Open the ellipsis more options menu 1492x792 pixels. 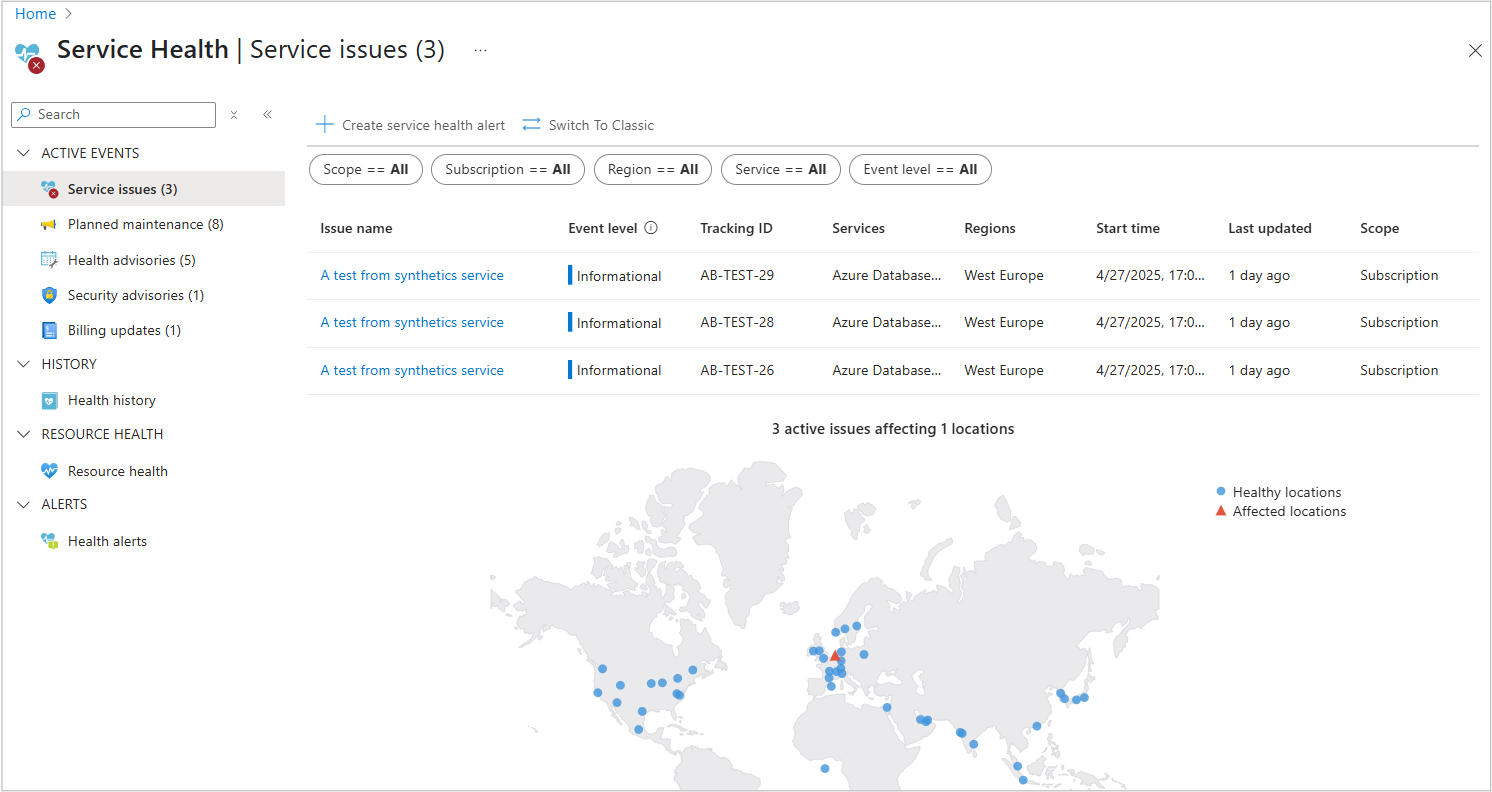(480, 50)
